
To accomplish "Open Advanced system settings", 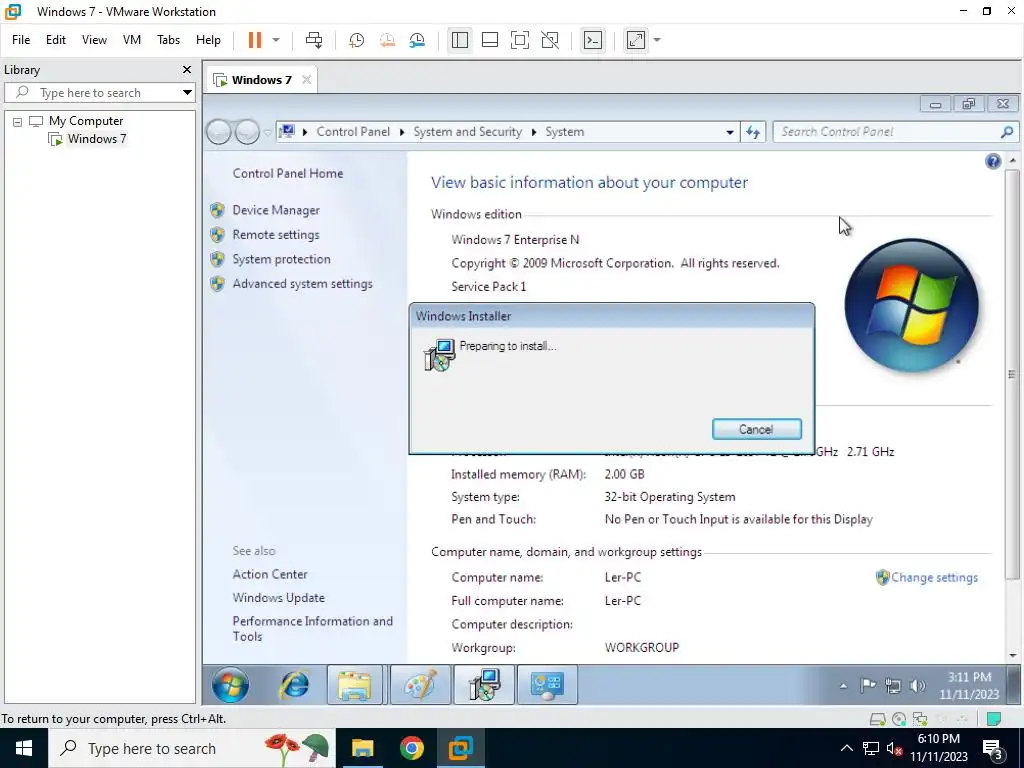I will click(x=302, y=284).
